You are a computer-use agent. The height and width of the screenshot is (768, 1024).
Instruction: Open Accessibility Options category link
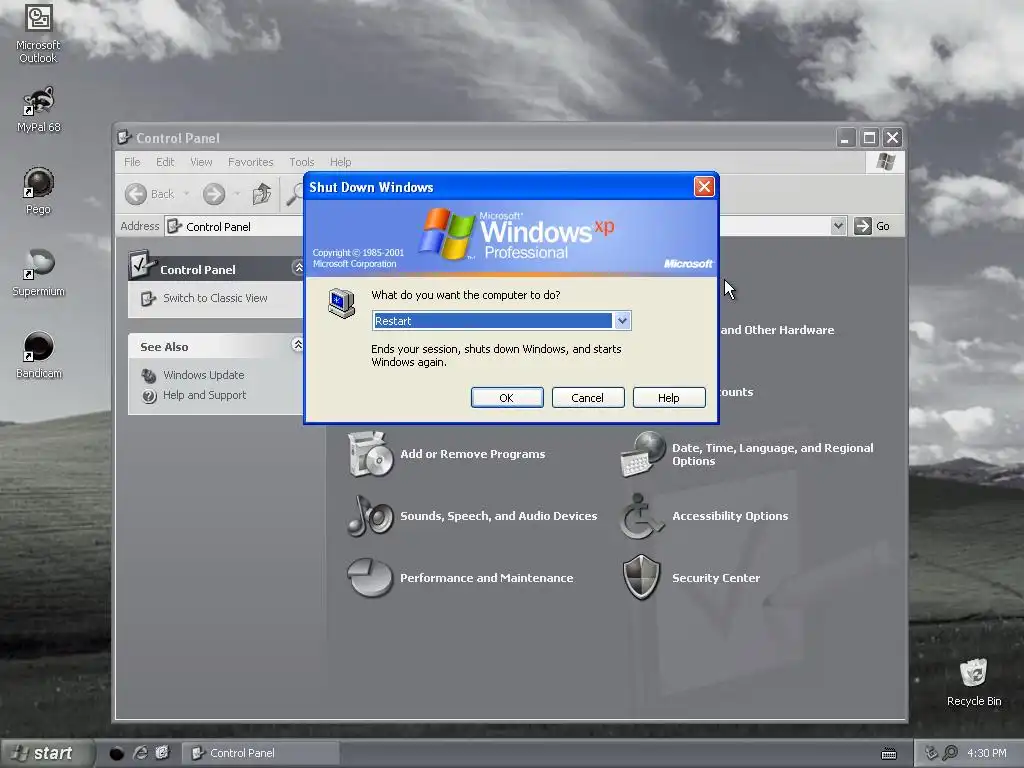pos(730,516)
